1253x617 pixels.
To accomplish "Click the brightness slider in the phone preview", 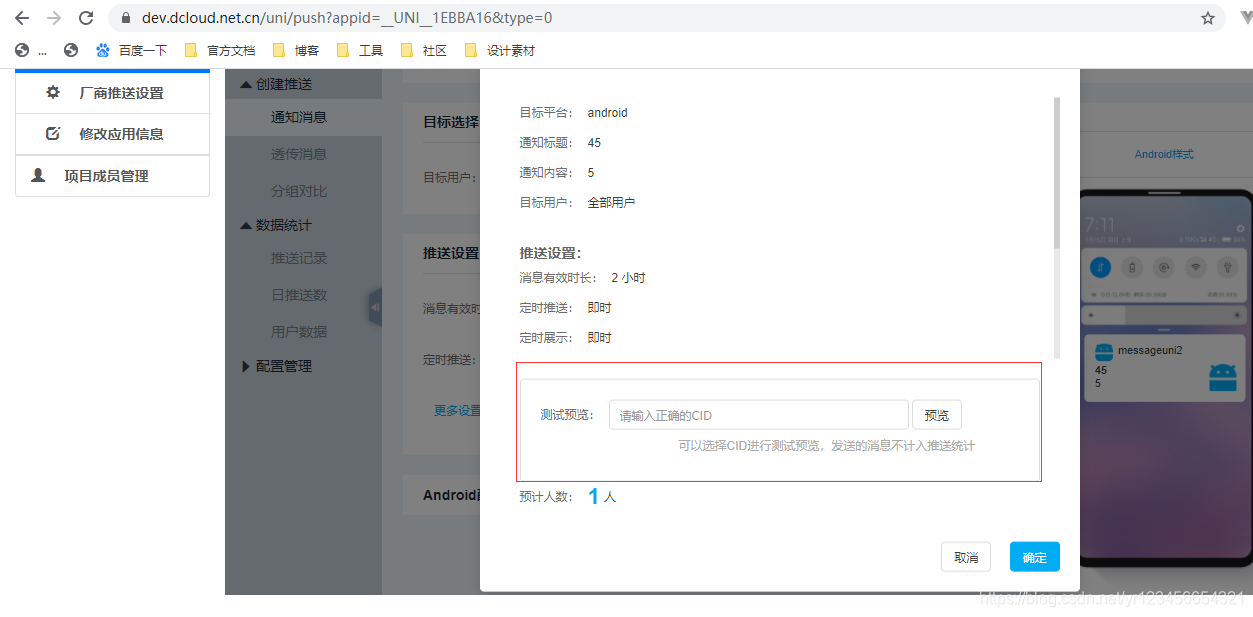I will tap(1164, 314).
